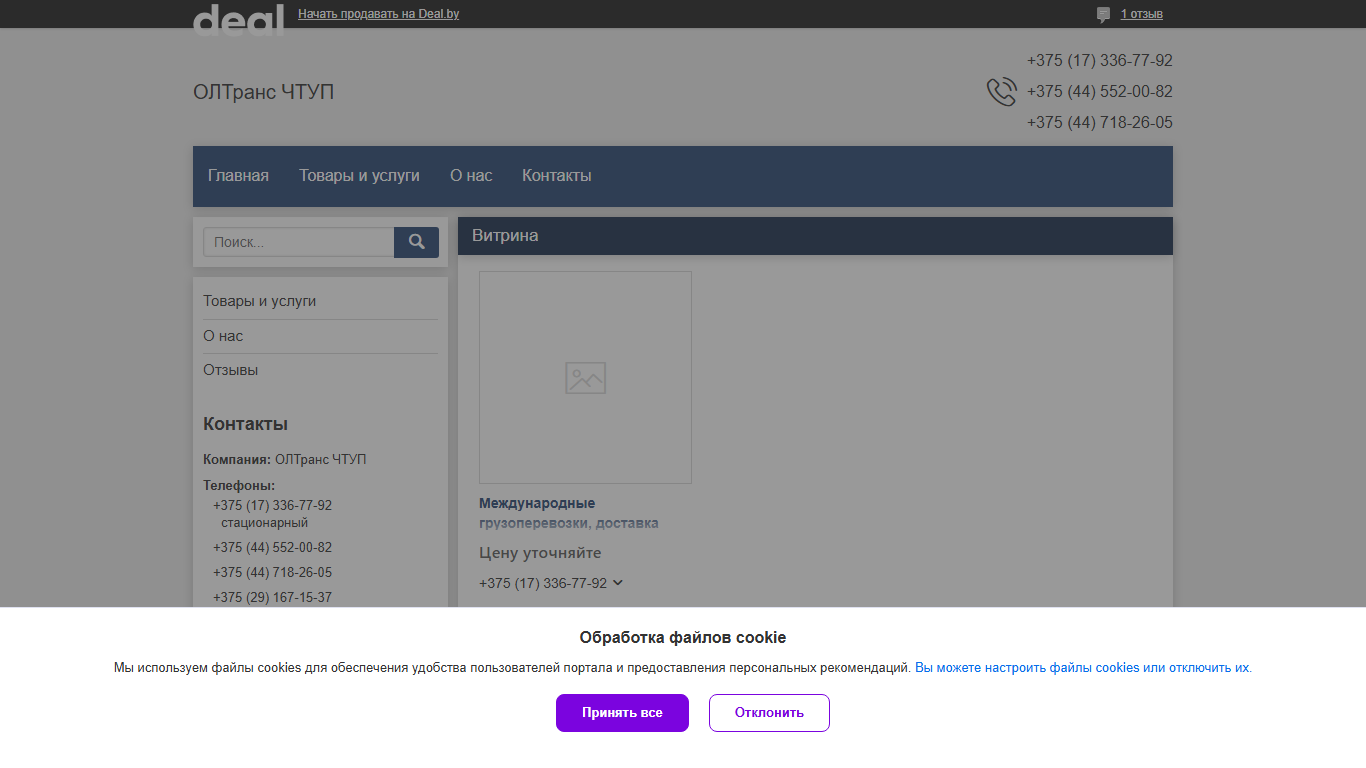
Task: Select О нас in sidebar menu
Action: 223,336
